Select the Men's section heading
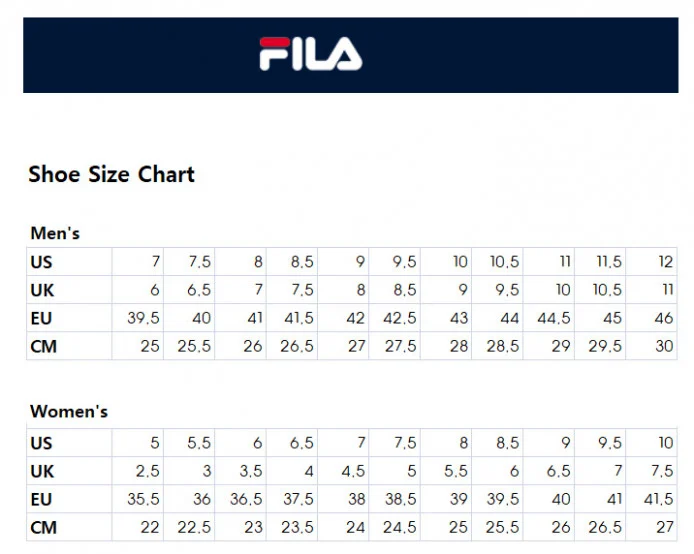Screen dimensions: 694x554 55,234
